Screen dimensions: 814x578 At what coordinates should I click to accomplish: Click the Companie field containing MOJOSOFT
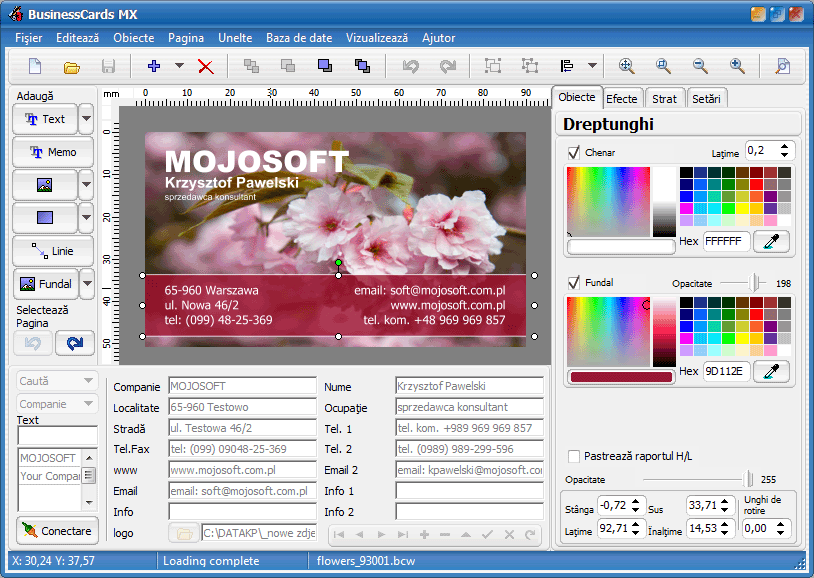click(x=242, y=386)
